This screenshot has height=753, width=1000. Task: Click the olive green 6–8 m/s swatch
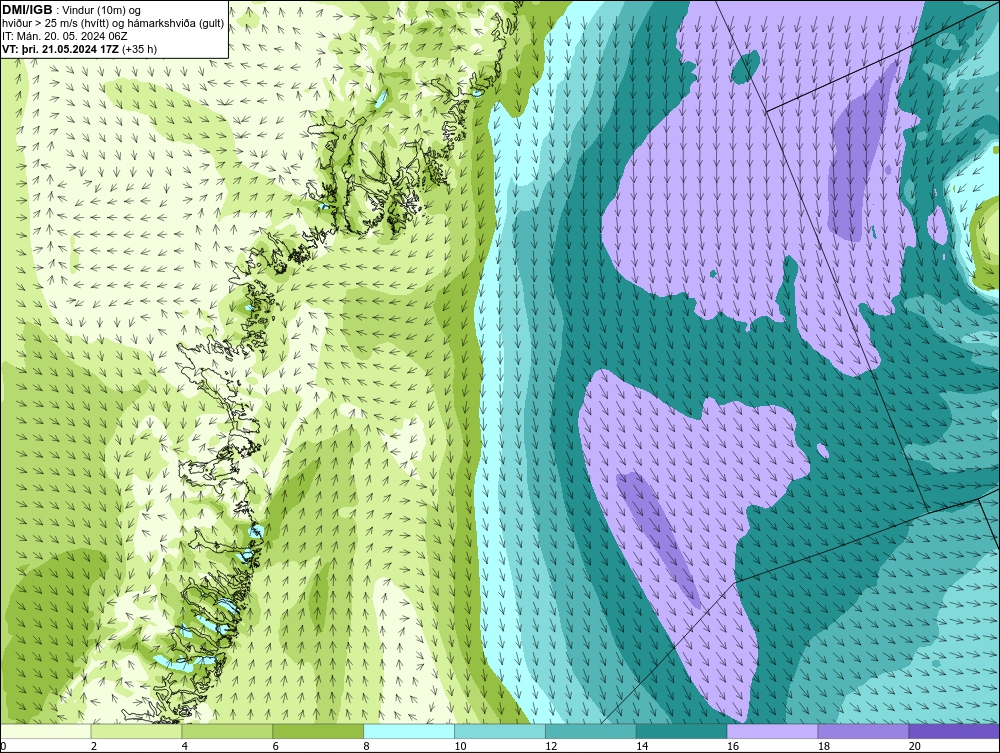pyautogui.click(x=318, y=731)
